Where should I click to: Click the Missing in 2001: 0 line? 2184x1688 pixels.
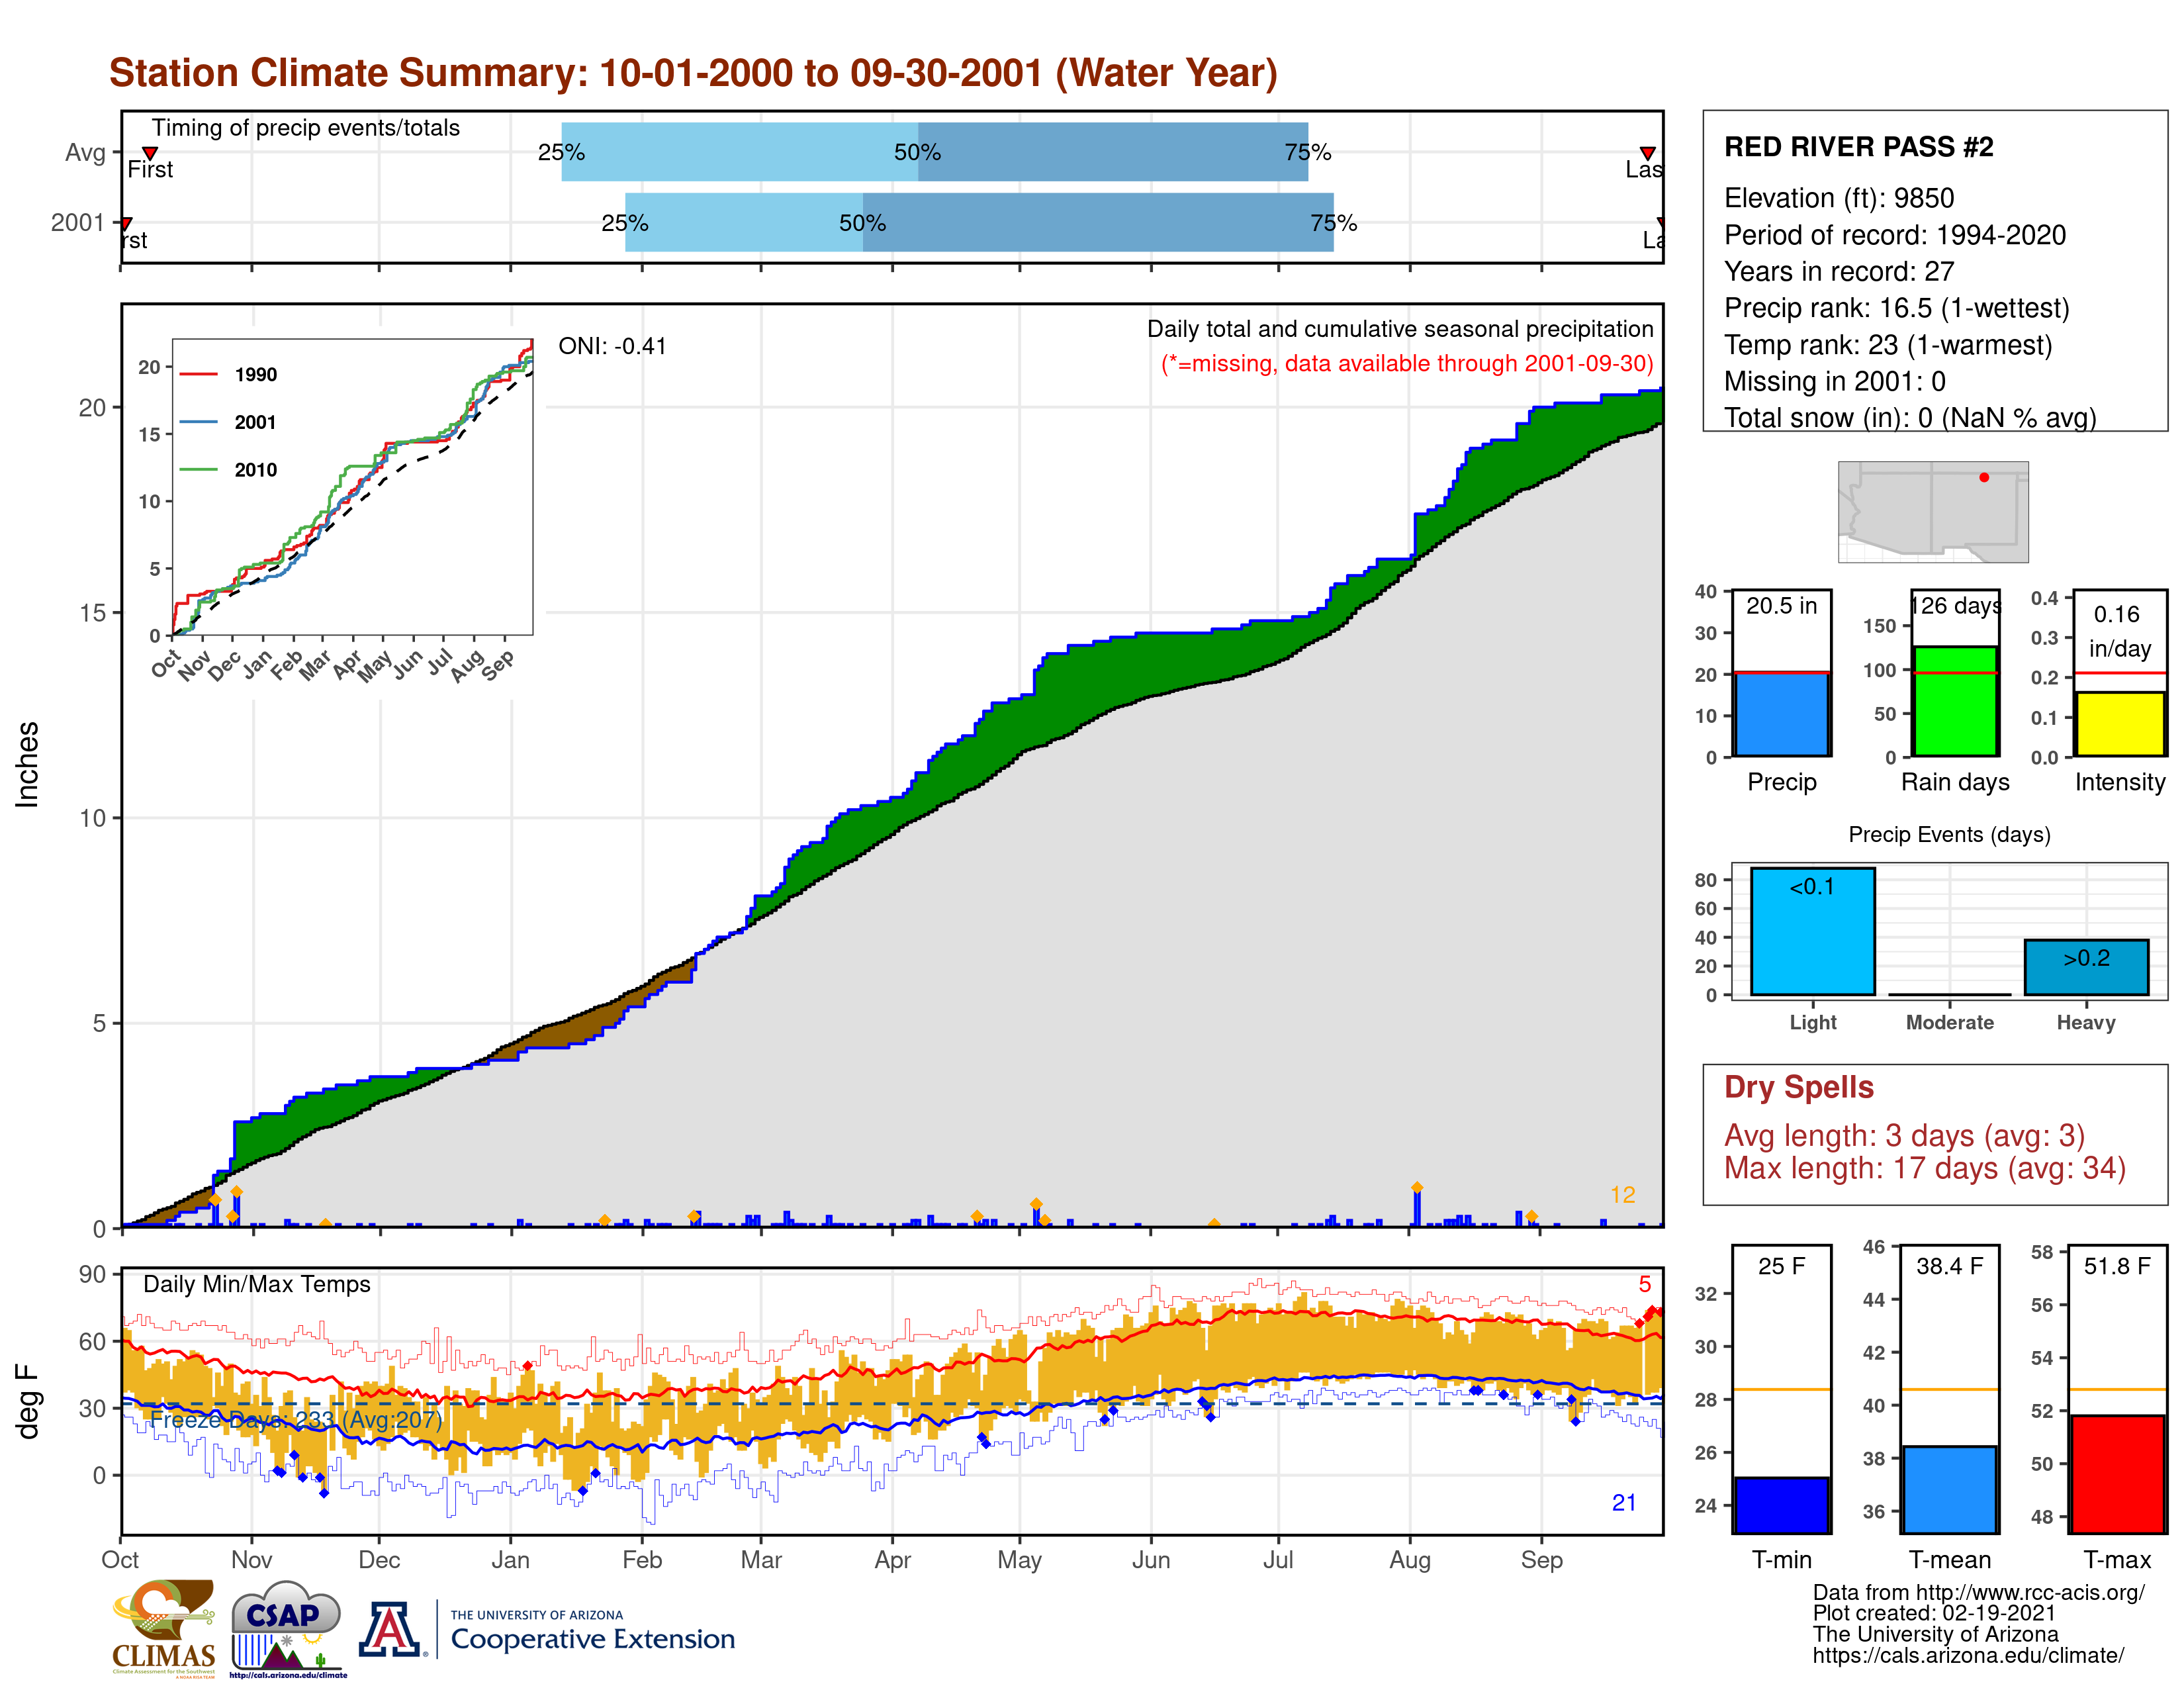pyautogui.click(x=1834, y=381)
